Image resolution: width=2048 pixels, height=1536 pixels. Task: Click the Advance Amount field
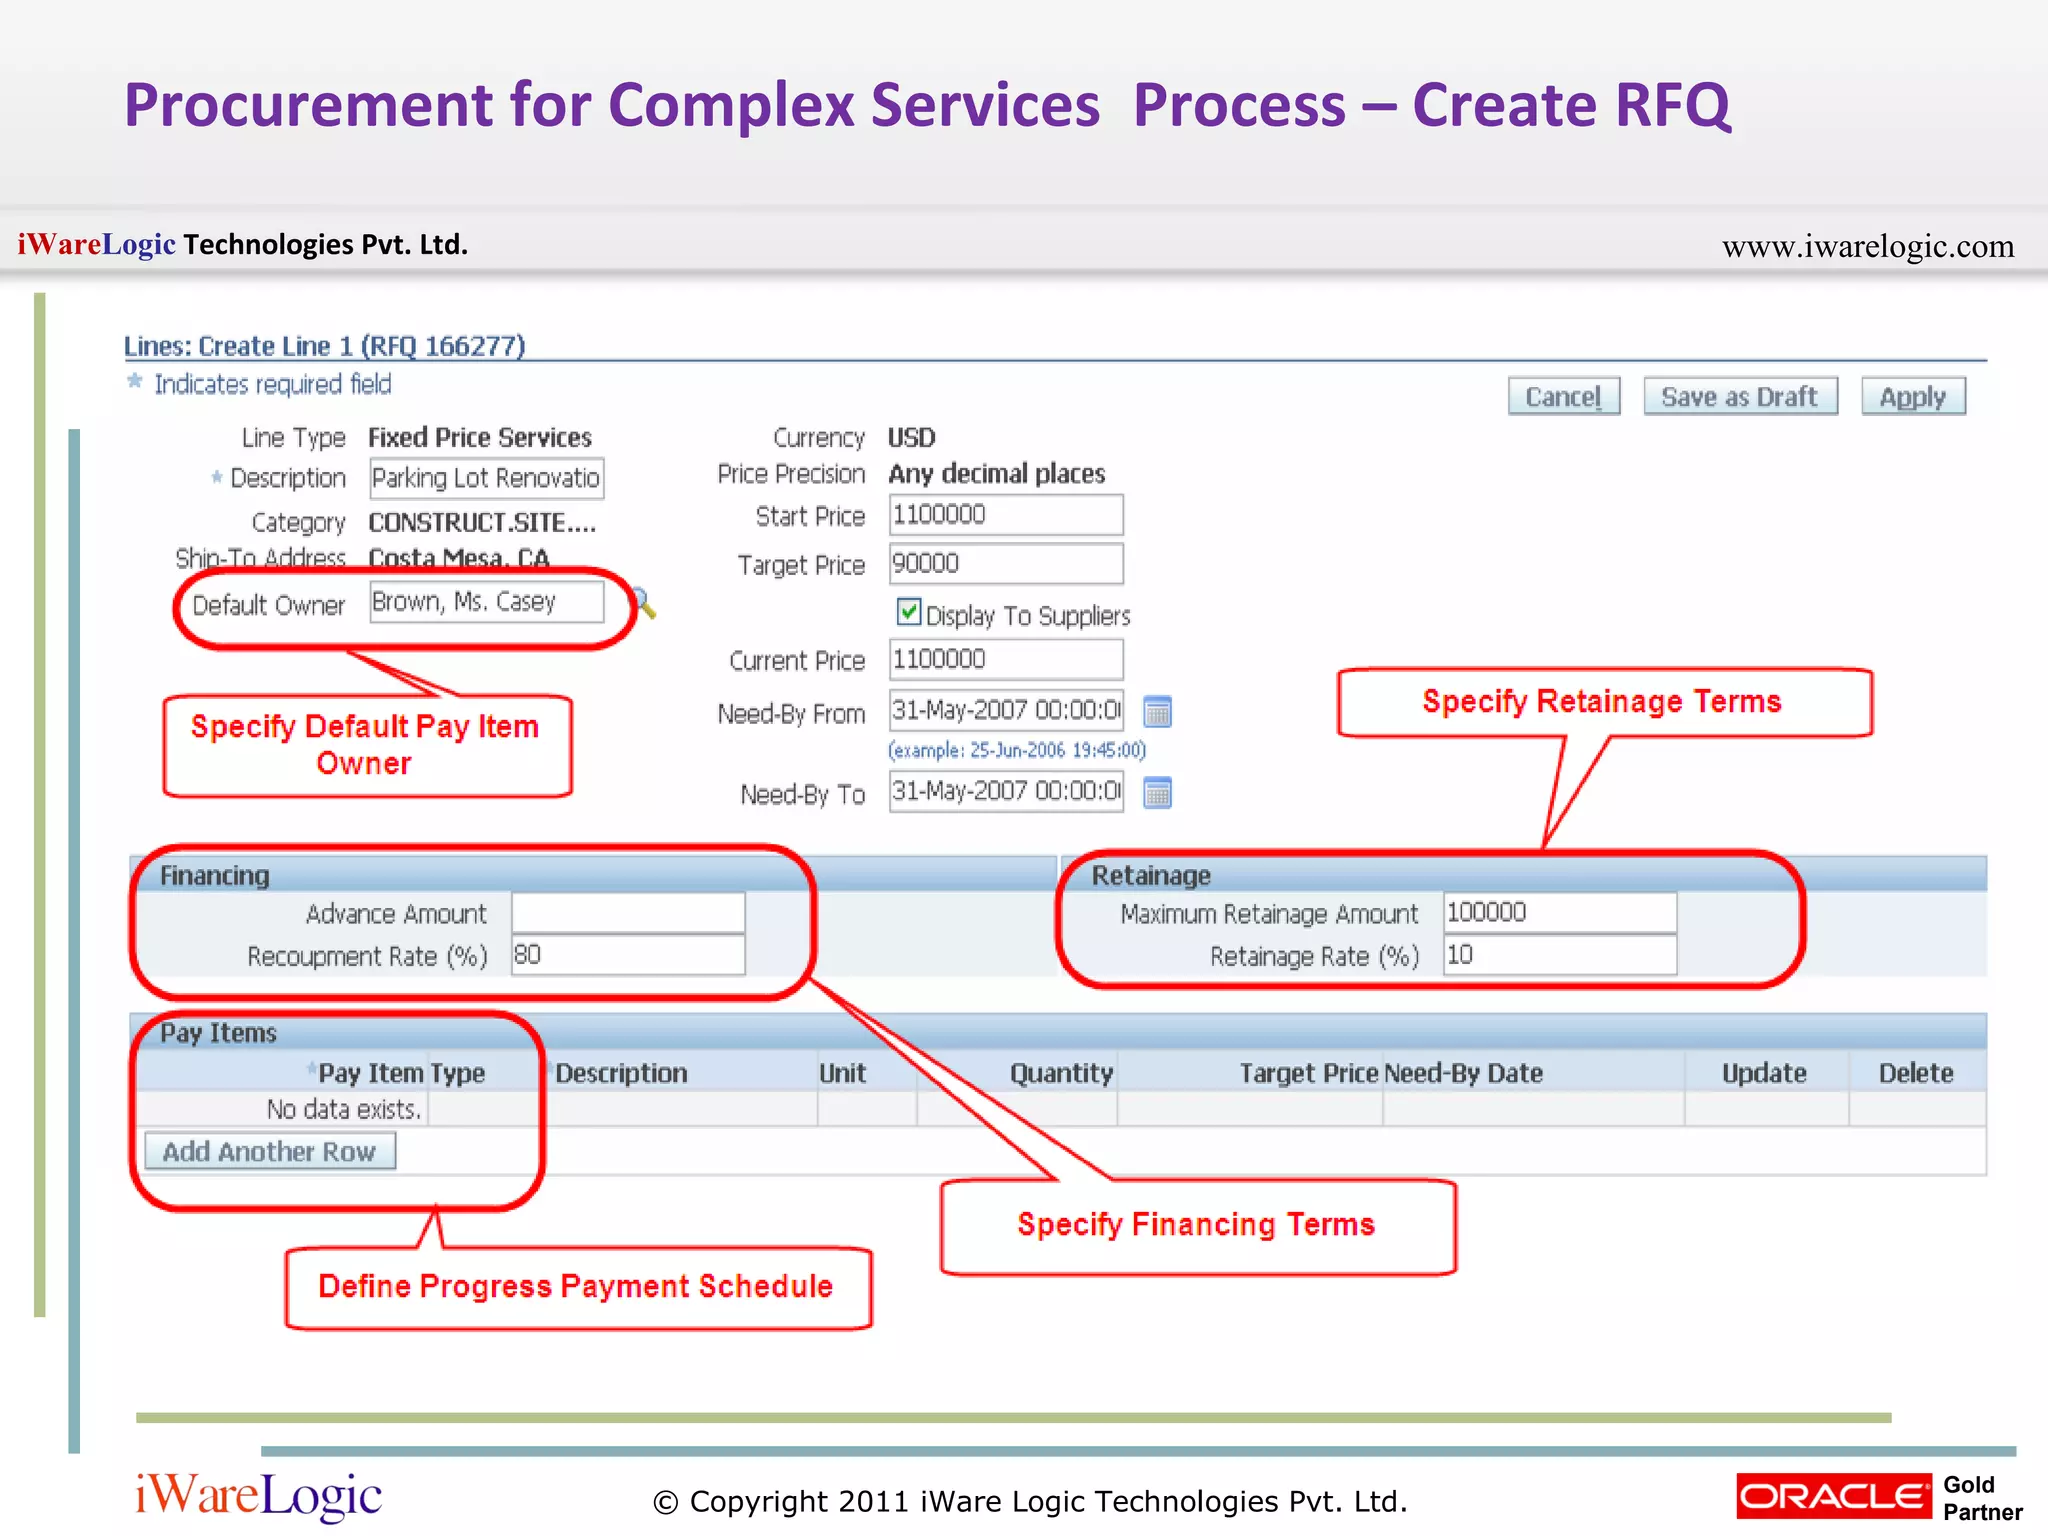click(x=628, y=913)
